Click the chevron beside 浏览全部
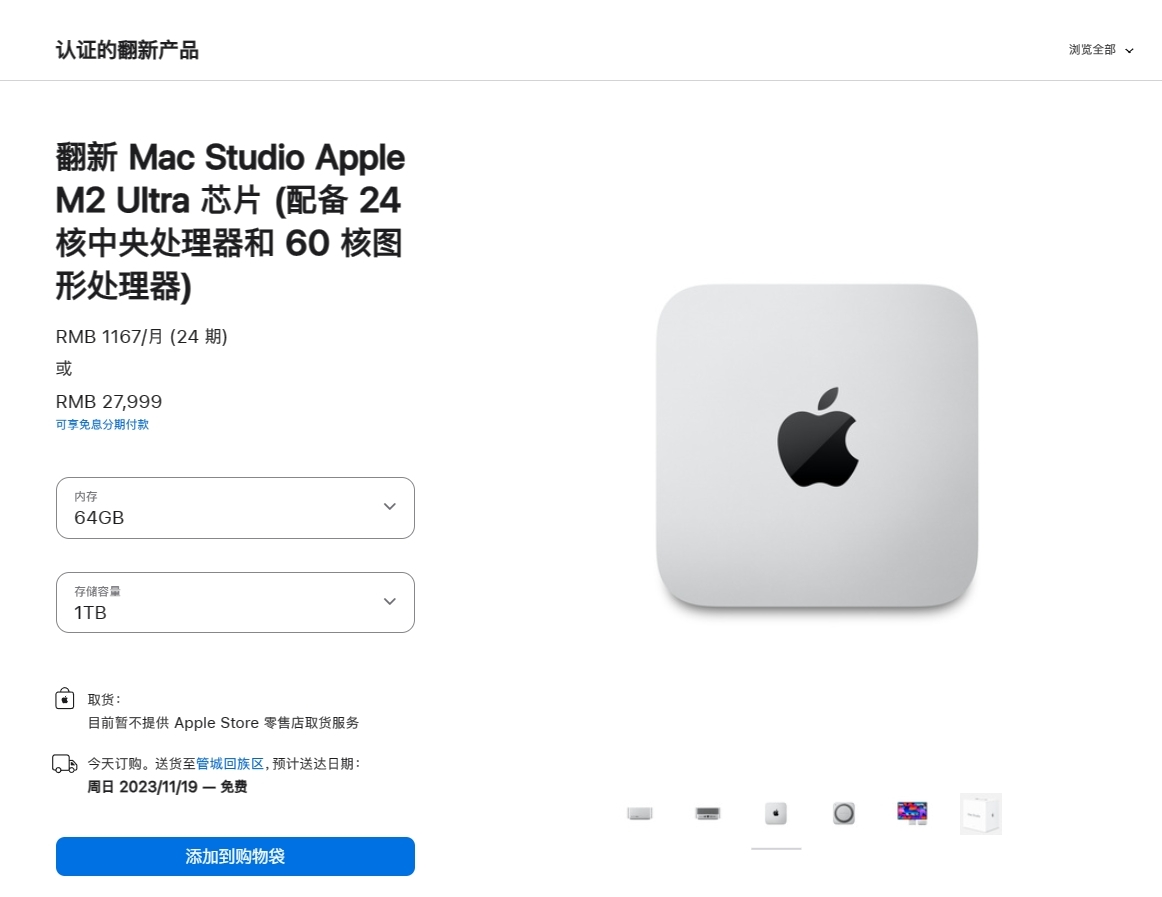 pos(1129,51)
